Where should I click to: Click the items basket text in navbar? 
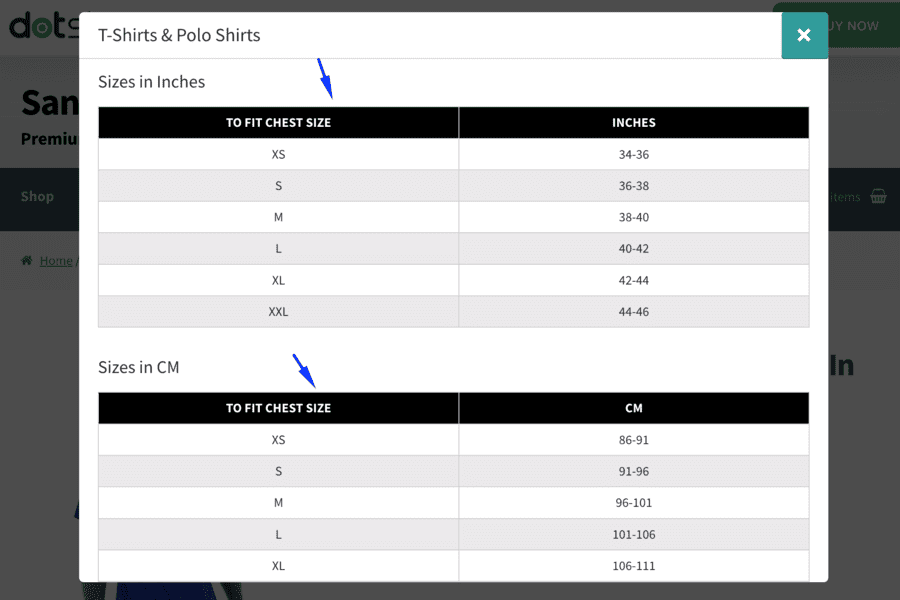[845, 197]
